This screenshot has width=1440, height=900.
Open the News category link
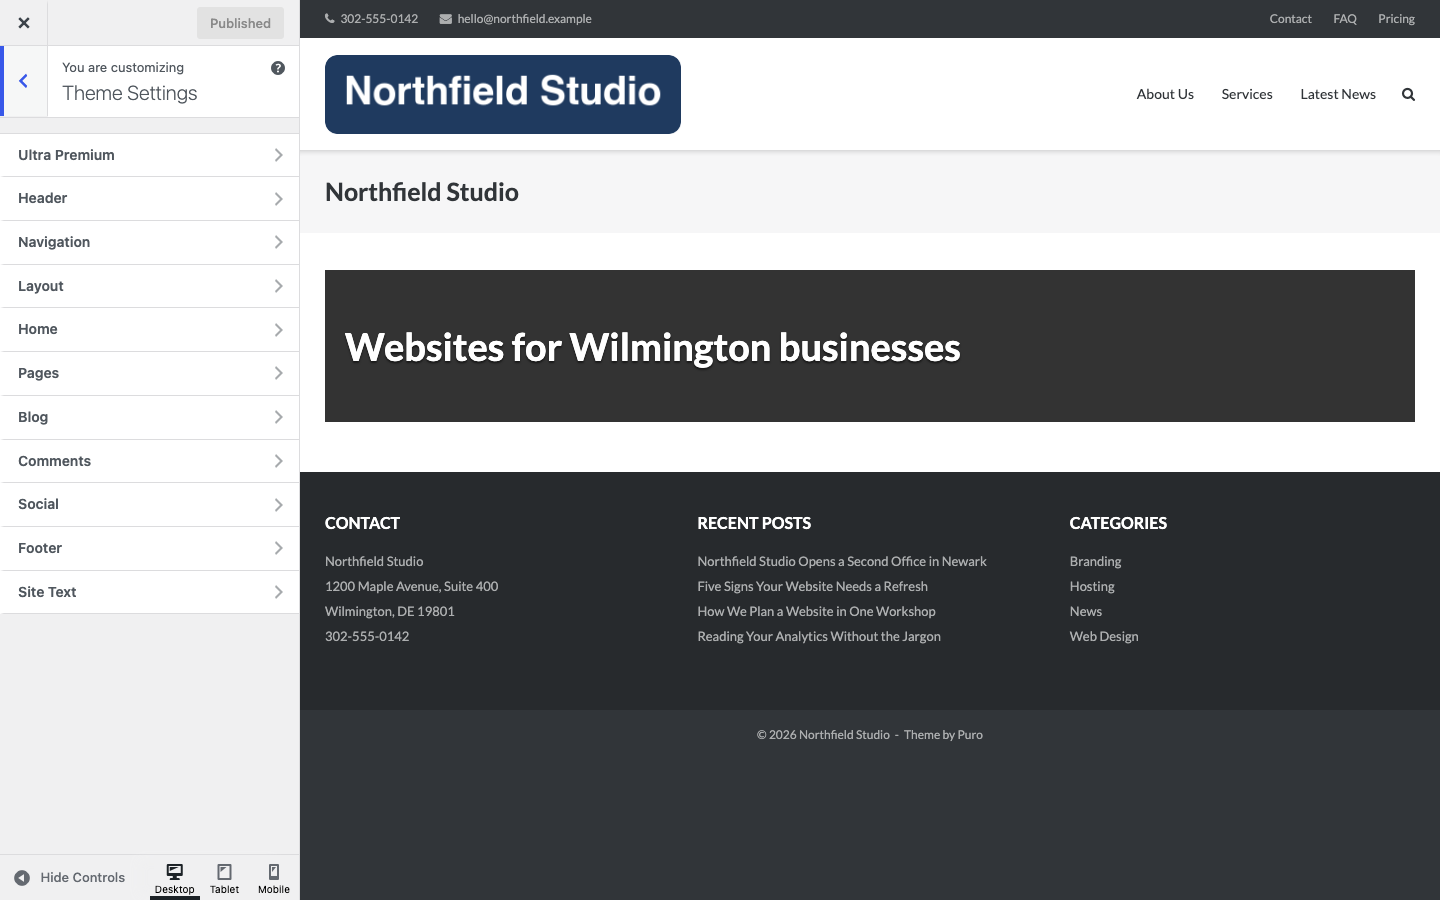(x=1085, y=612)
